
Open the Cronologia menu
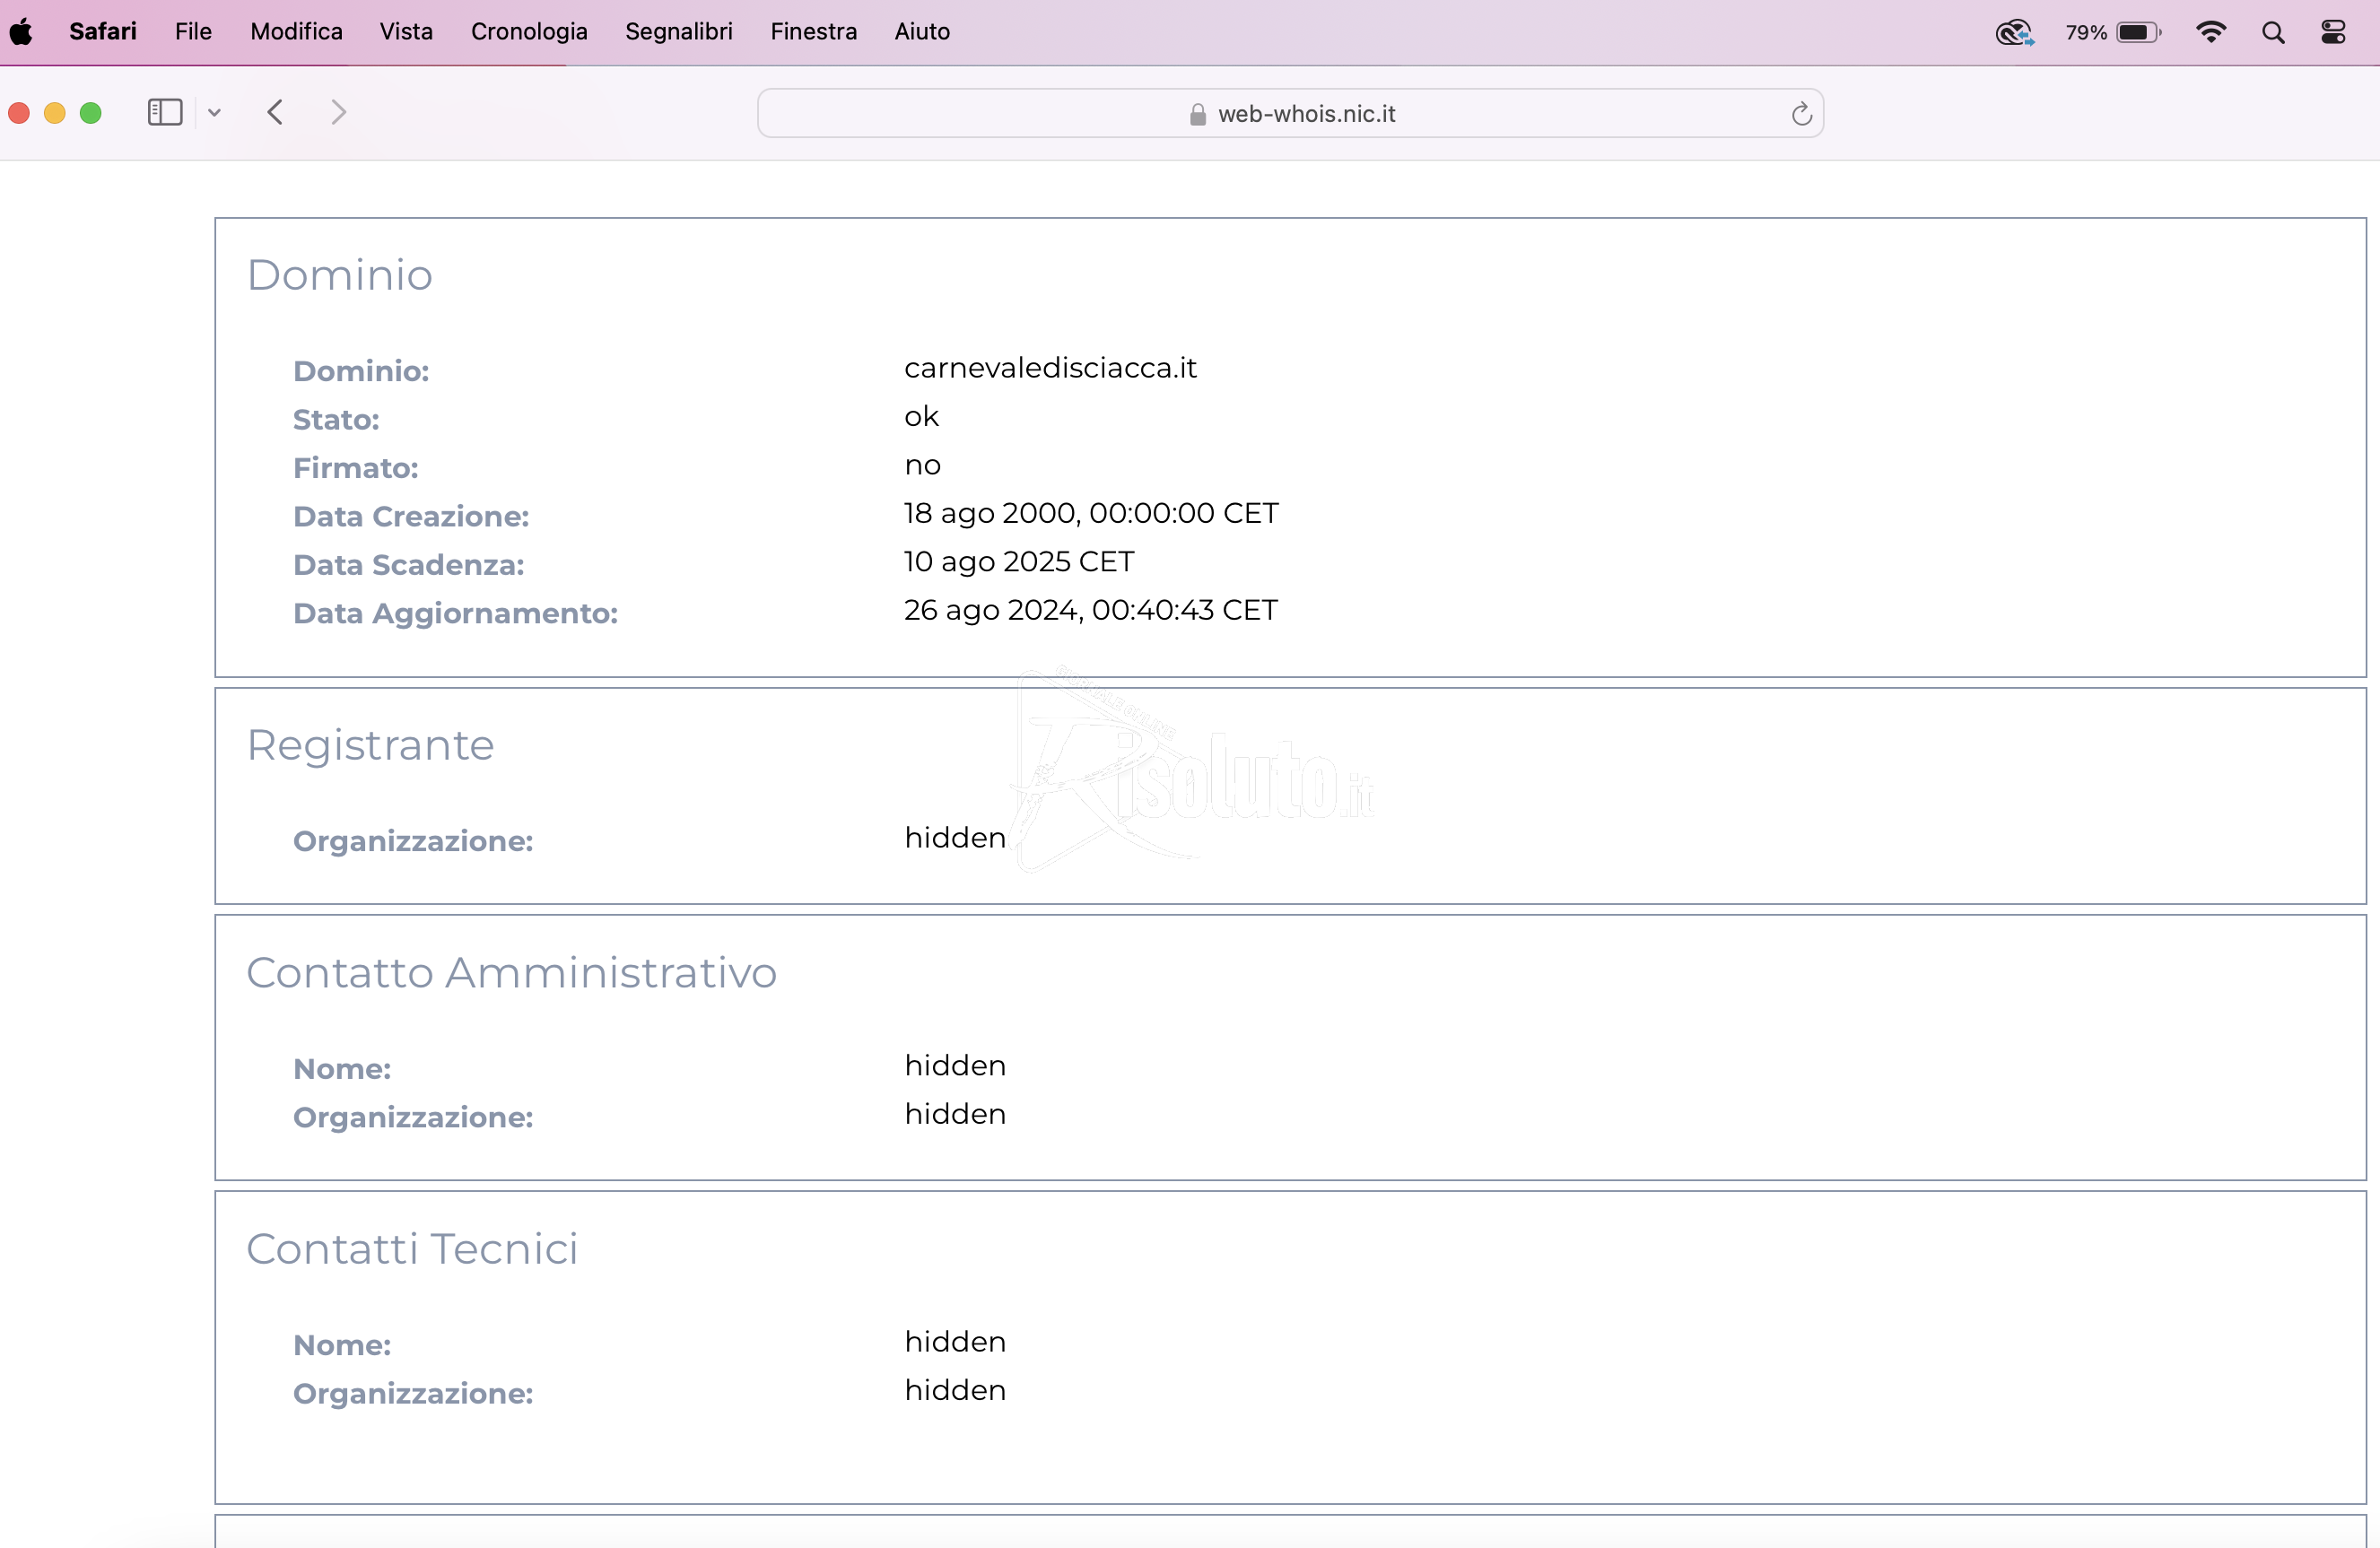[529, 32]
